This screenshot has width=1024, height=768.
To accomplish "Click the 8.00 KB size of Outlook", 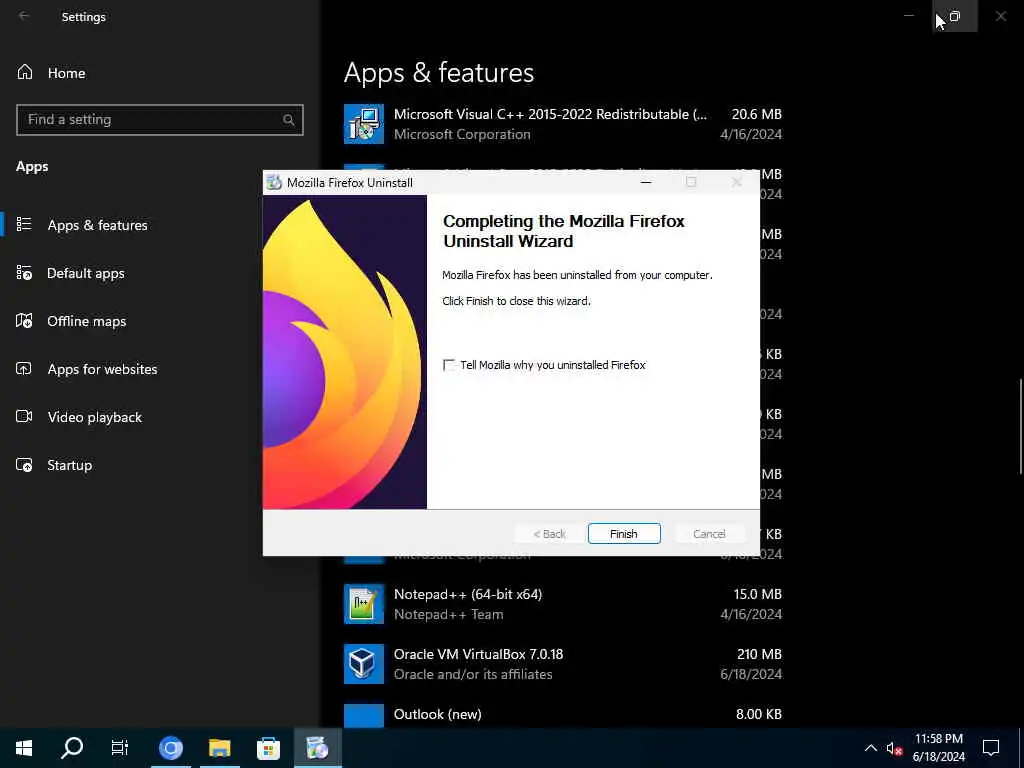I will [758, 714].
